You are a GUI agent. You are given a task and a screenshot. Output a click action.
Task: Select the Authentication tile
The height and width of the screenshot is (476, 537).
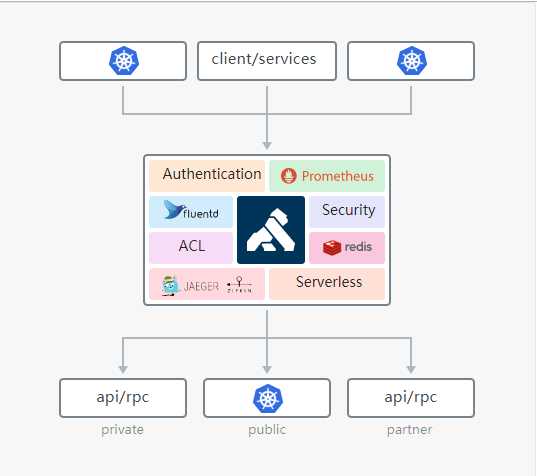pyautogui.click(x=207, y=176)
